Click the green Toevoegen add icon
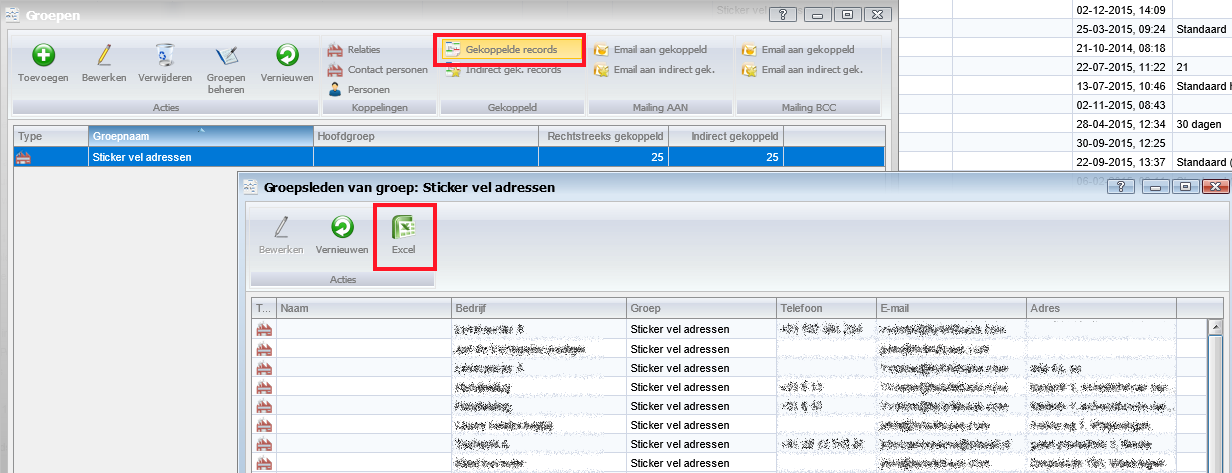 44,57
